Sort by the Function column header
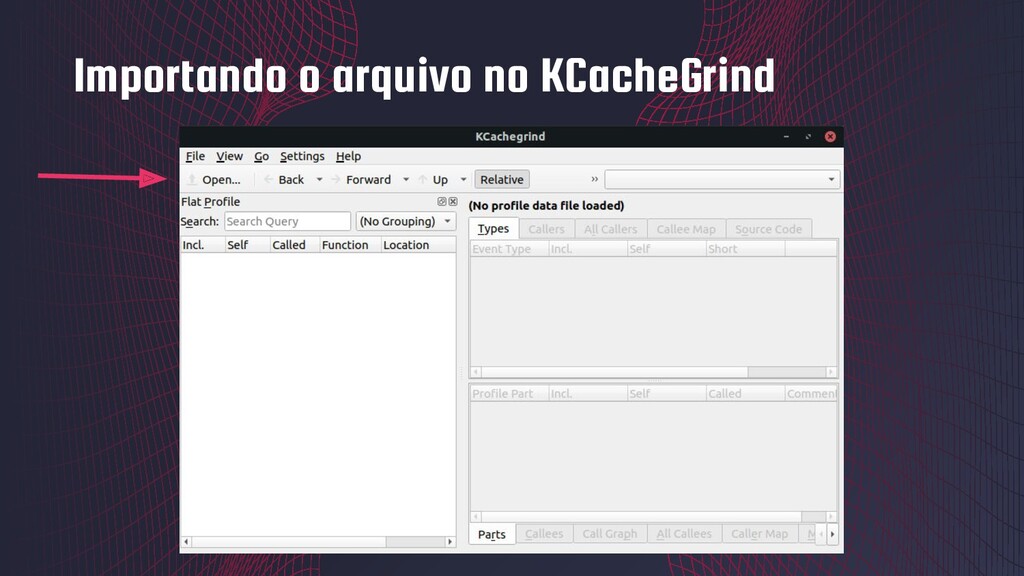 point(350,245)
